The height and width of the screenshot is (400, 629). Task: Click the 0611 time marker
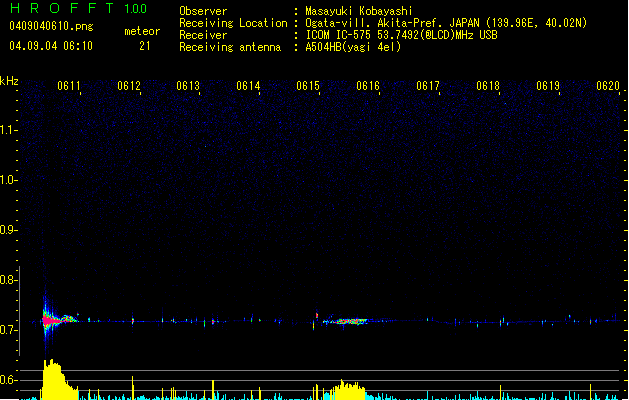[69, 86]
